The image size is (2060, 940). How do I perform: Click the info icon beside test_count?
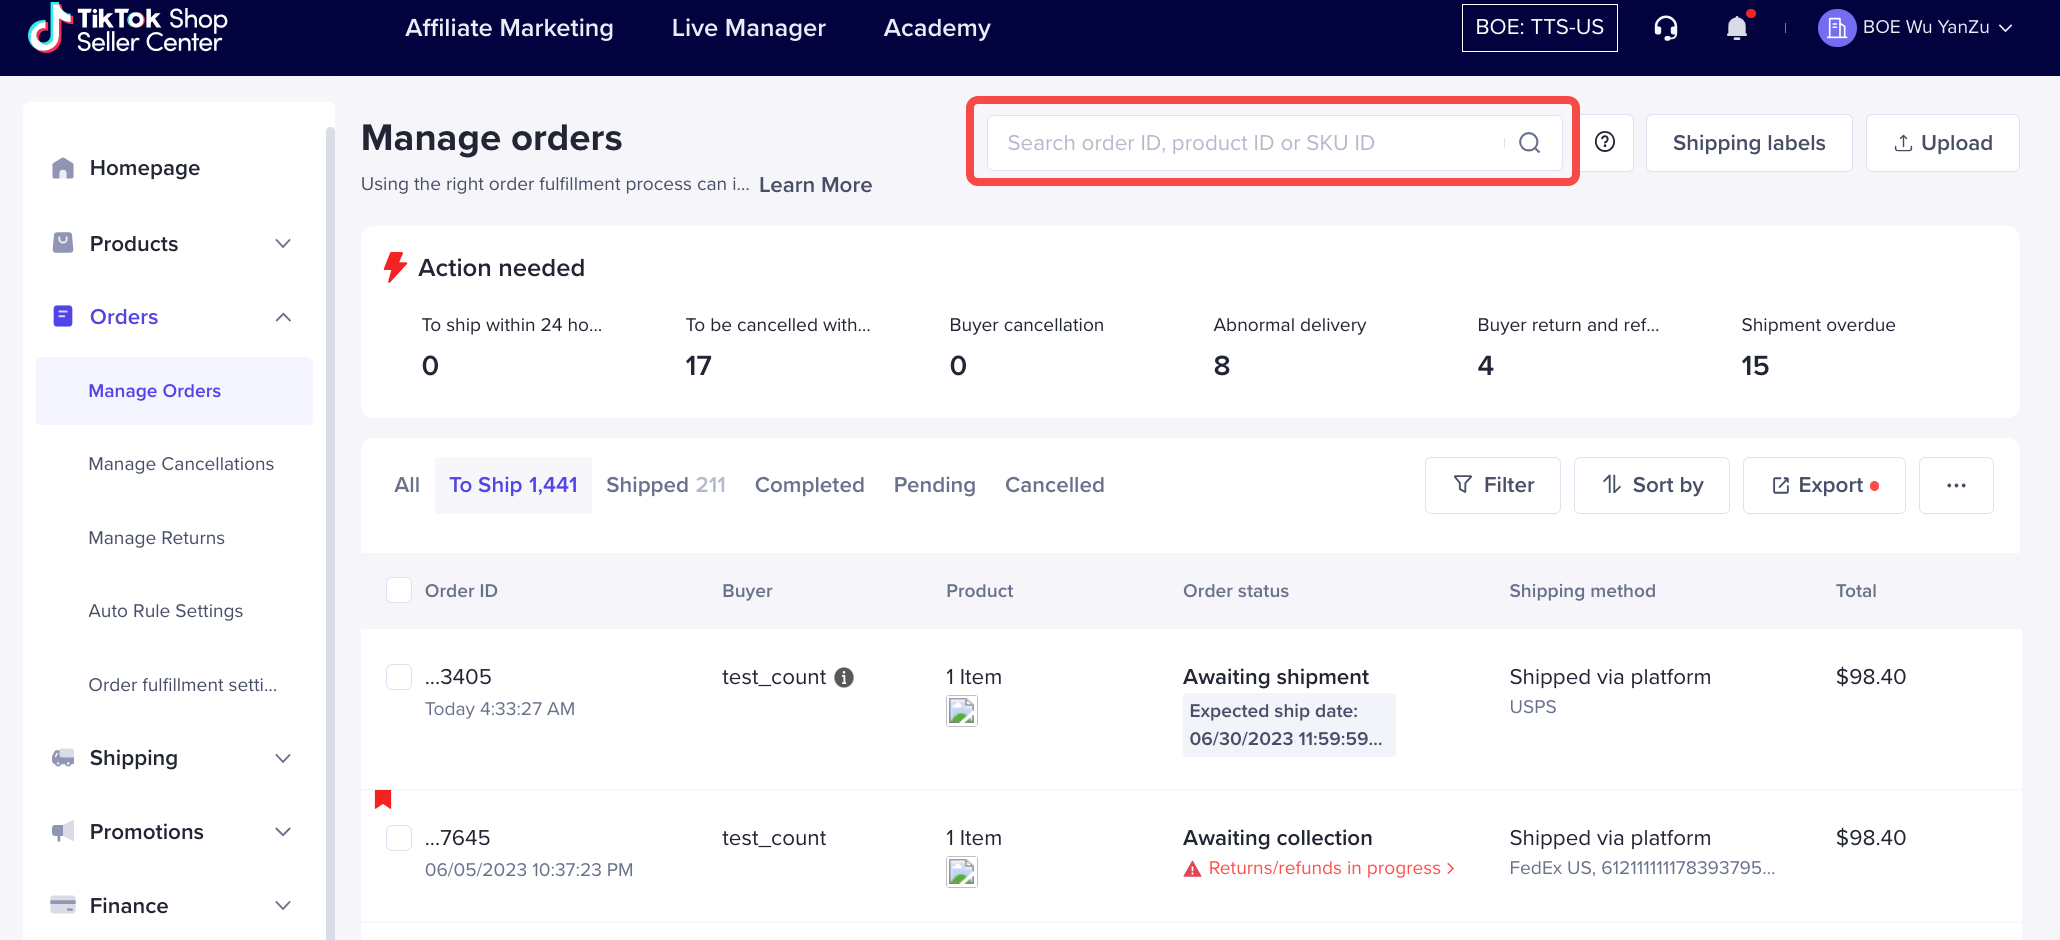coord(844,677)
